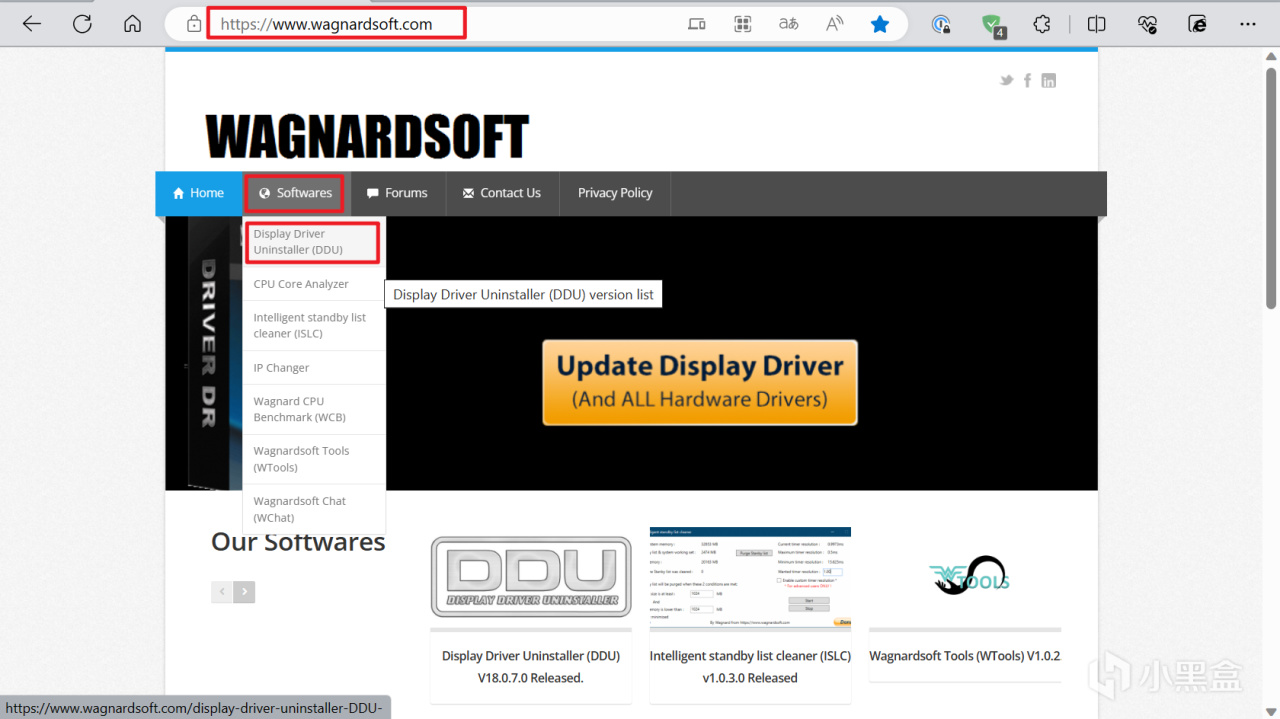The image size is (1280, 719).
Task: Open Browser essentials heart icon
Action: click(1147, 24)
